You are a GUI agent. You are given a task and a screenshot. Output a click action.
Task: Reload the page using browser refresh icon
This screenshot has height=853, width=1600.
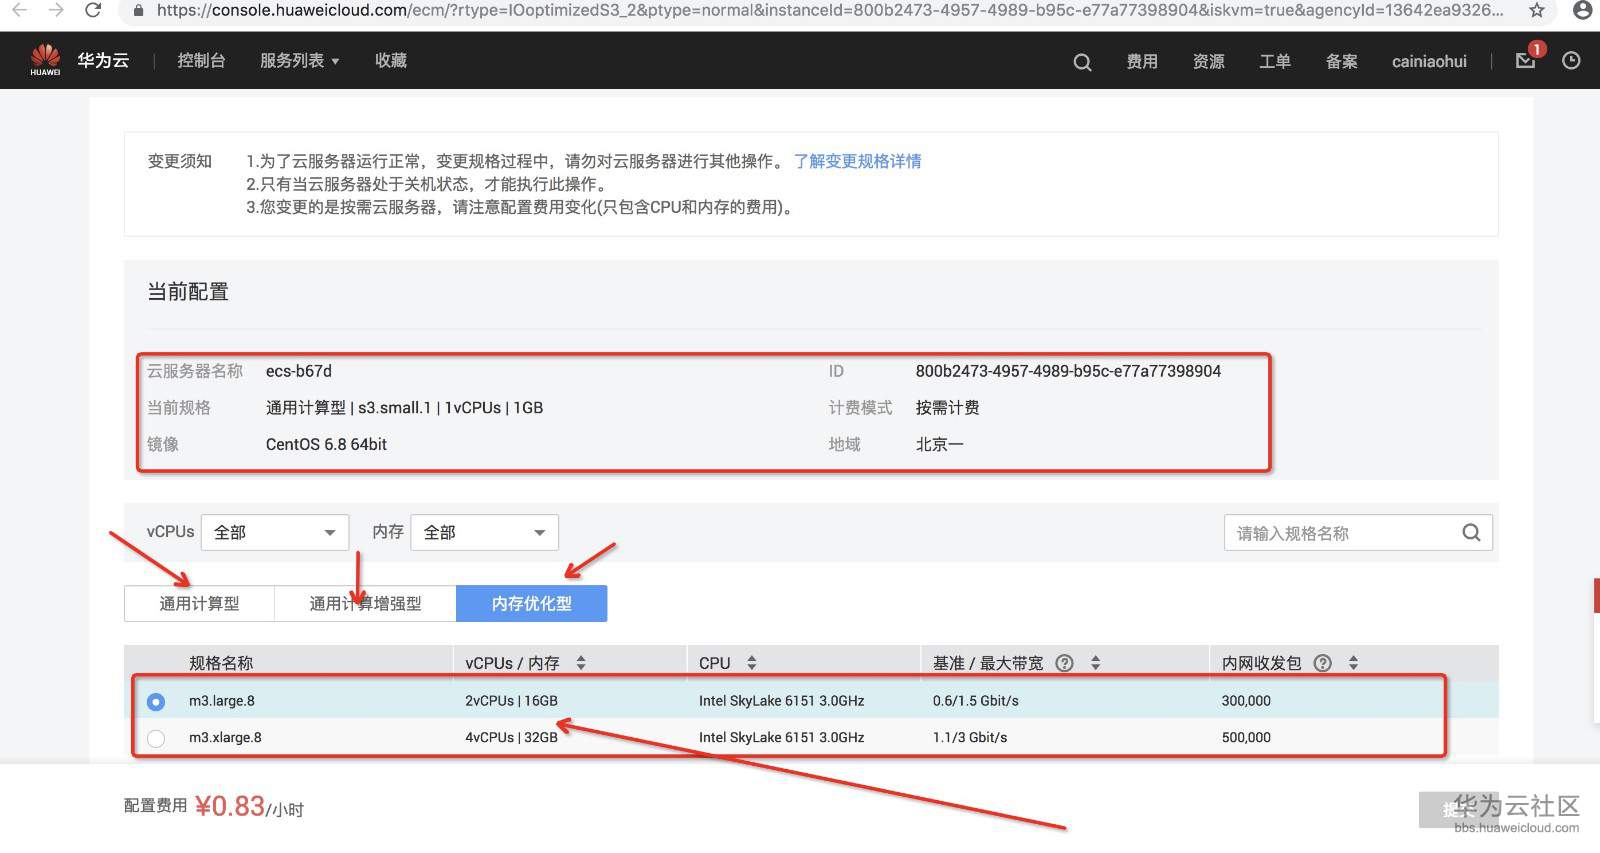[93, 10]
